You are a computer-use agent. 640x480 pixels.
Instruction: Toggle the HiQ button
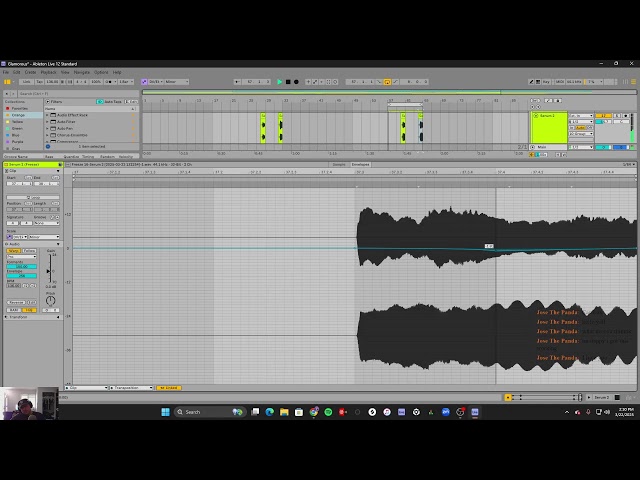click(29, 310)
